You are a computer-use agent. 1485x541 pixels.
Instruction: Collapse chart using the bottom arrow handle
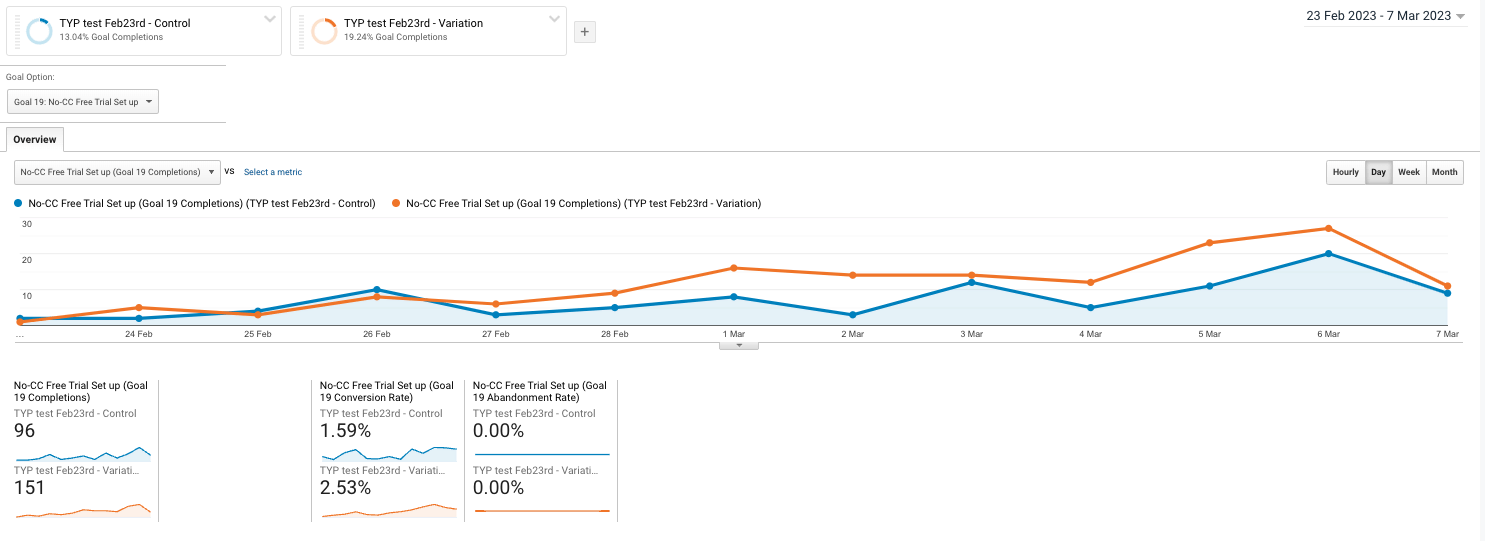(738, 345)
